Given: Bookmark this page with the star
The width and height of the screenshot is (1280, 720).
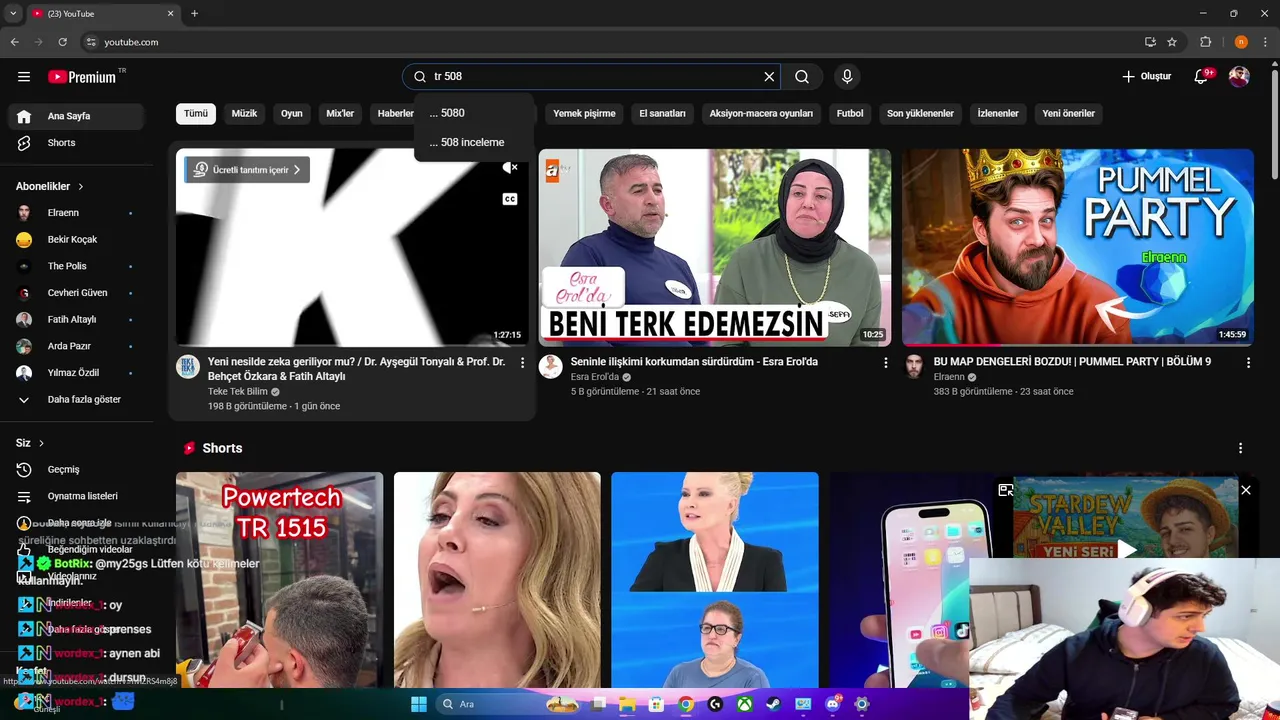Looking at the screenshot, I should 1172,42.
